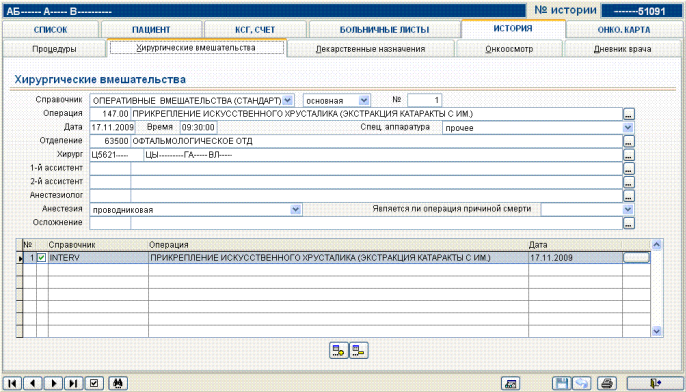Open lookup for Хирург field
This screenshot has width=686, height=392.
tap(629, 155)
